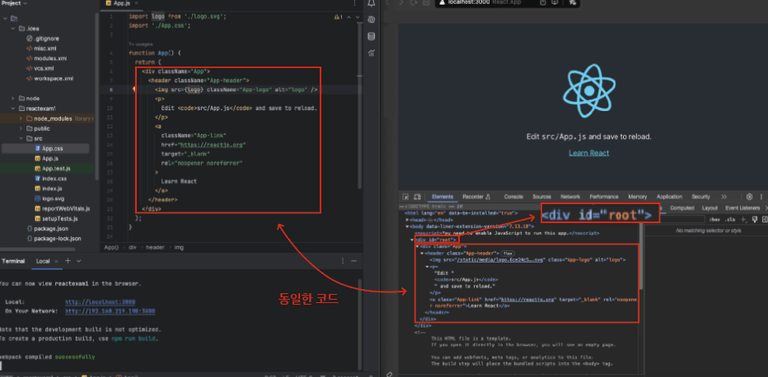Show more DevTools tabs chevron
The height and width of the screenshot is (377, 768).
tap(724, 197)
